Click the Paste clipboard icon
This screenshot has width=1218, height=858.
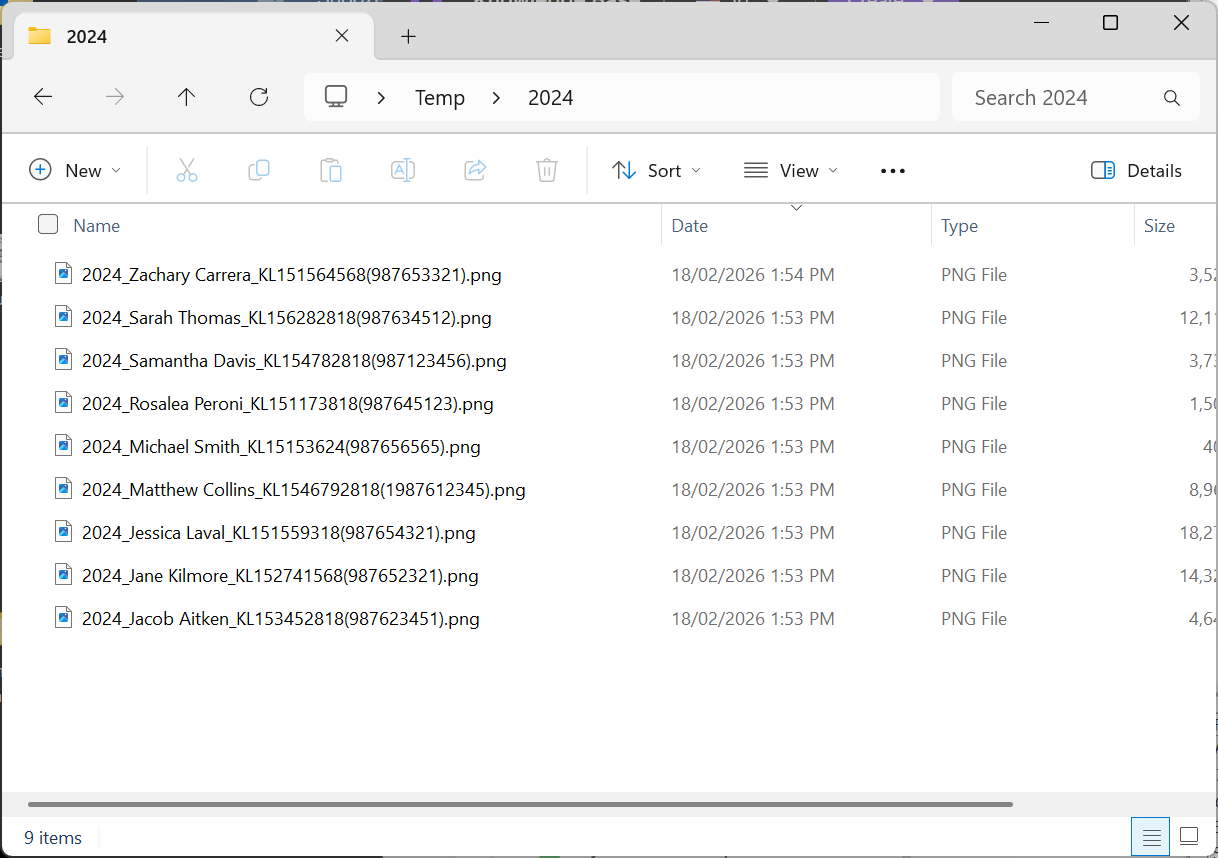[x=331, y=171]
